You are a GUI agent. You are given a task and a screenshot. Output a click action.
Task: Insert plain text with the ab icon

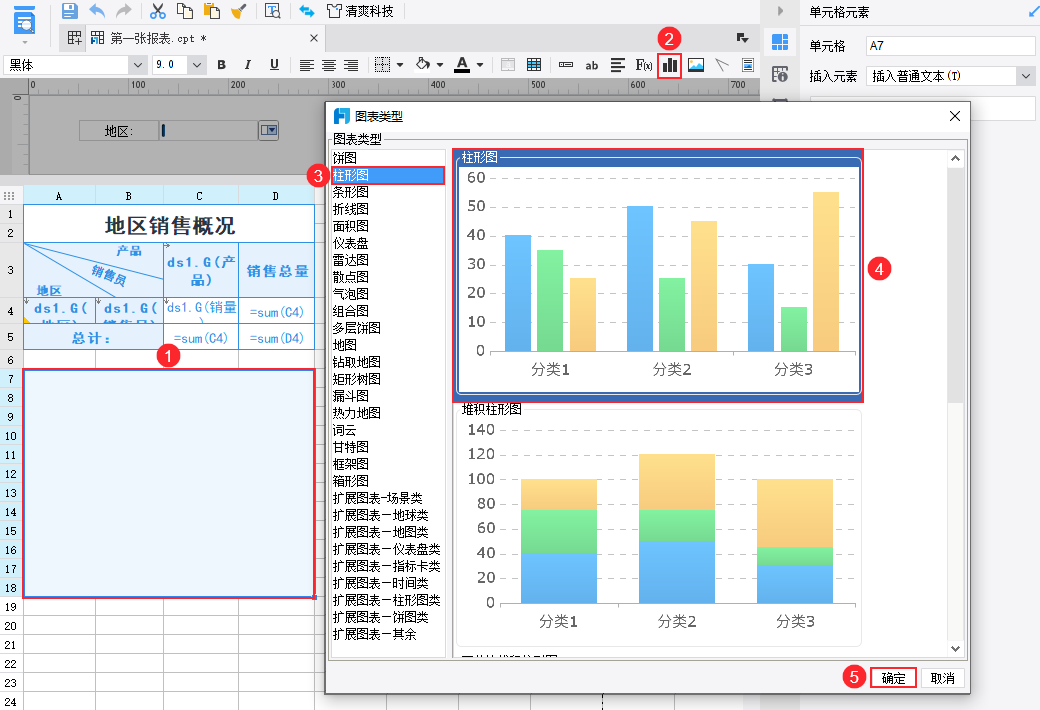pos(592,65)
